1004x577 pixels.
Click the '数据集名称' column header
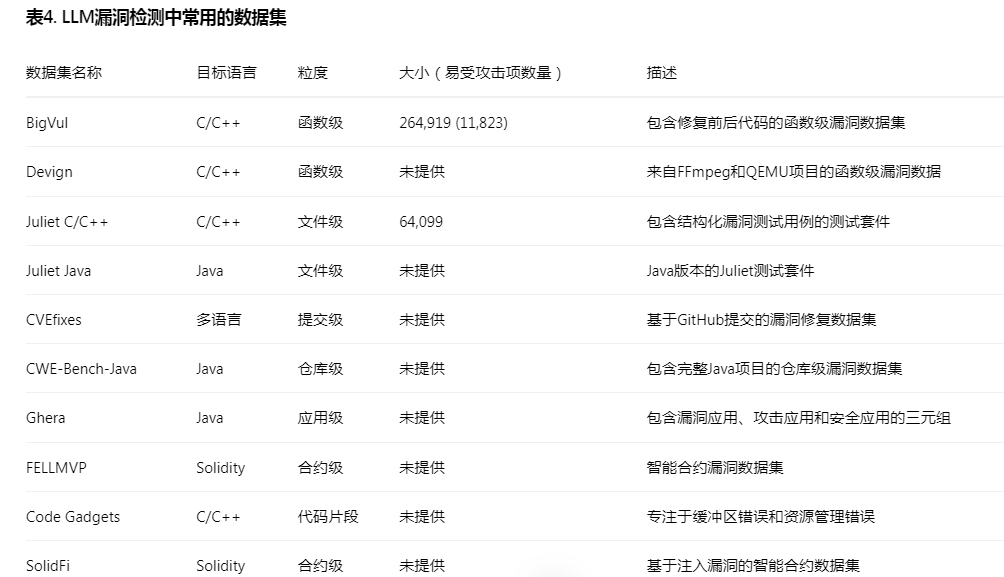coord(64,73)
